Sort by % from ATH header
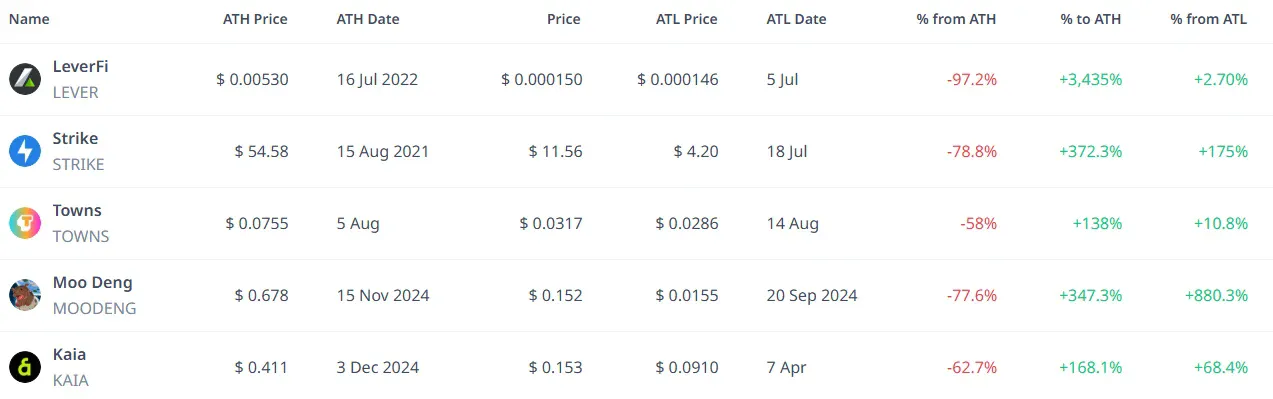This screenshot has height=399, width=1273. (x=956, y=19)
